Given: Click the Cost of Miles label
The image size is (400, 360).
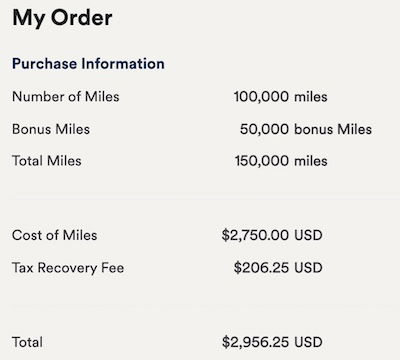Looking at the screenshot, I should (55, 235).
